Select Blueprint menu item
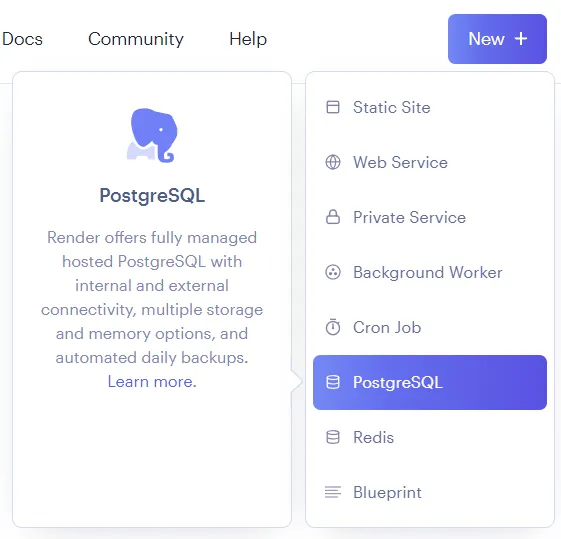Image resolution: width=561 pixels, height=539 pixels. coord(430,493)
